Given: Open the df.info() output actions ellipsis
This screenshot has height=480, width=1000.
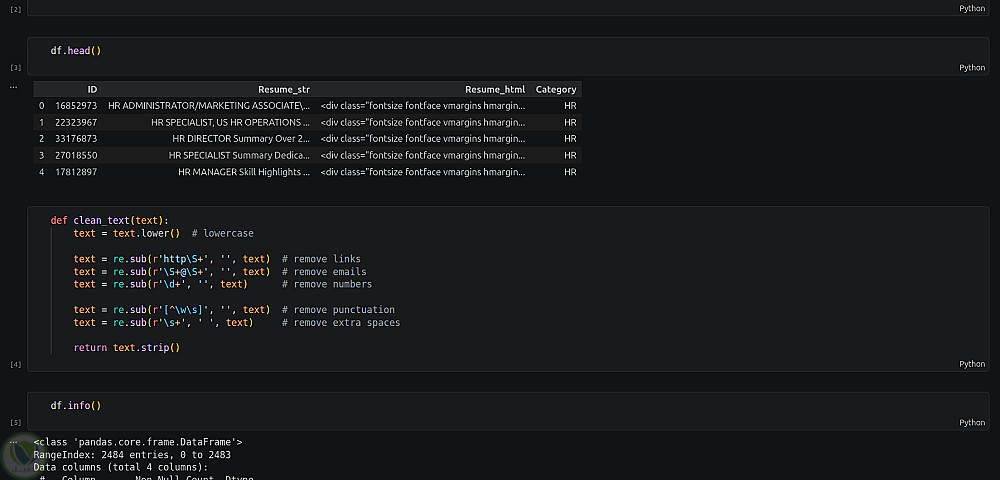Looking at the screenshot, I should pyautogui.click(x=14, y=440).
